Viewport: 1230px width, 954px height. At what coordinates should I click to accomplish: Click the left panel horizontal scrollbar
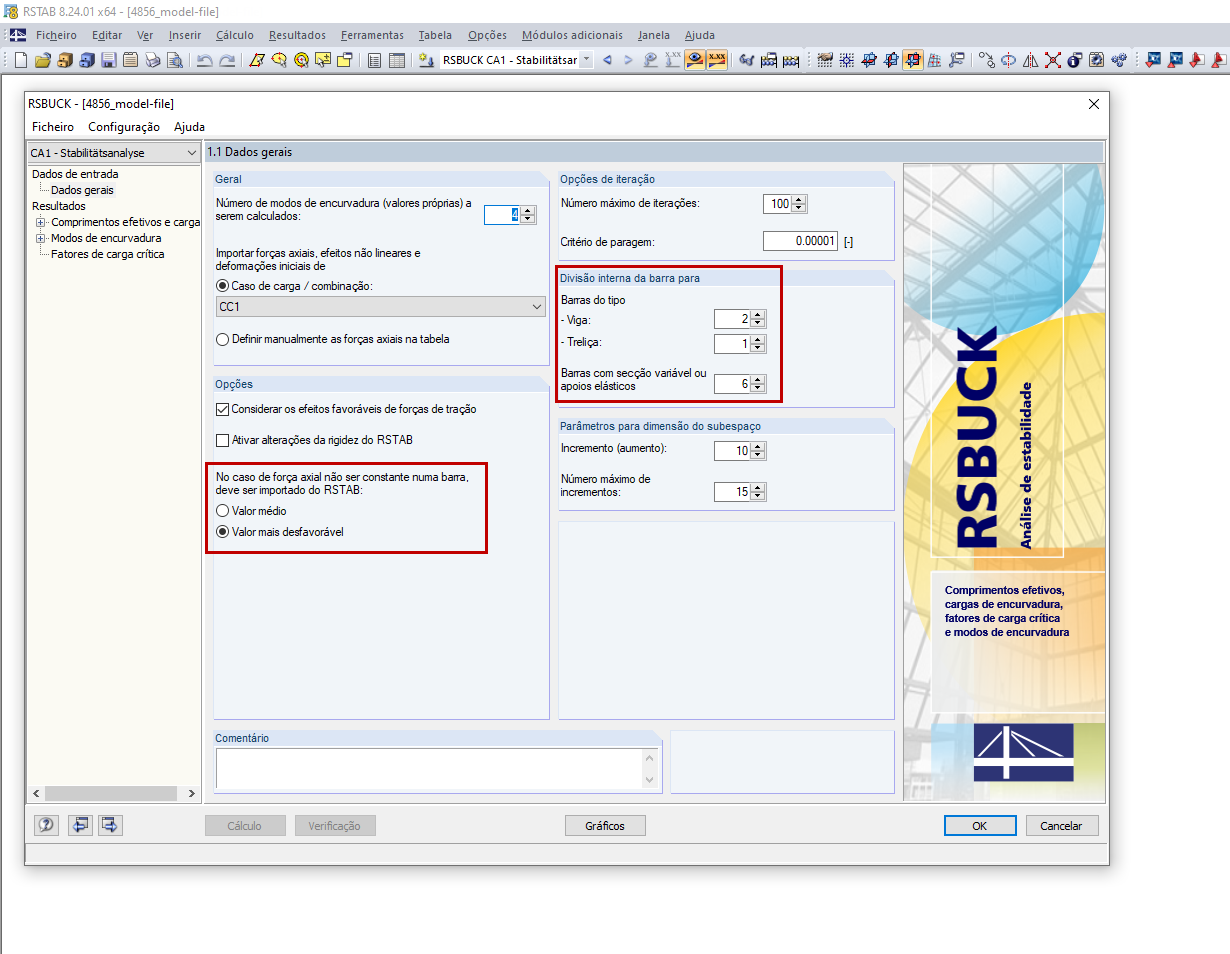click(114, 793)
